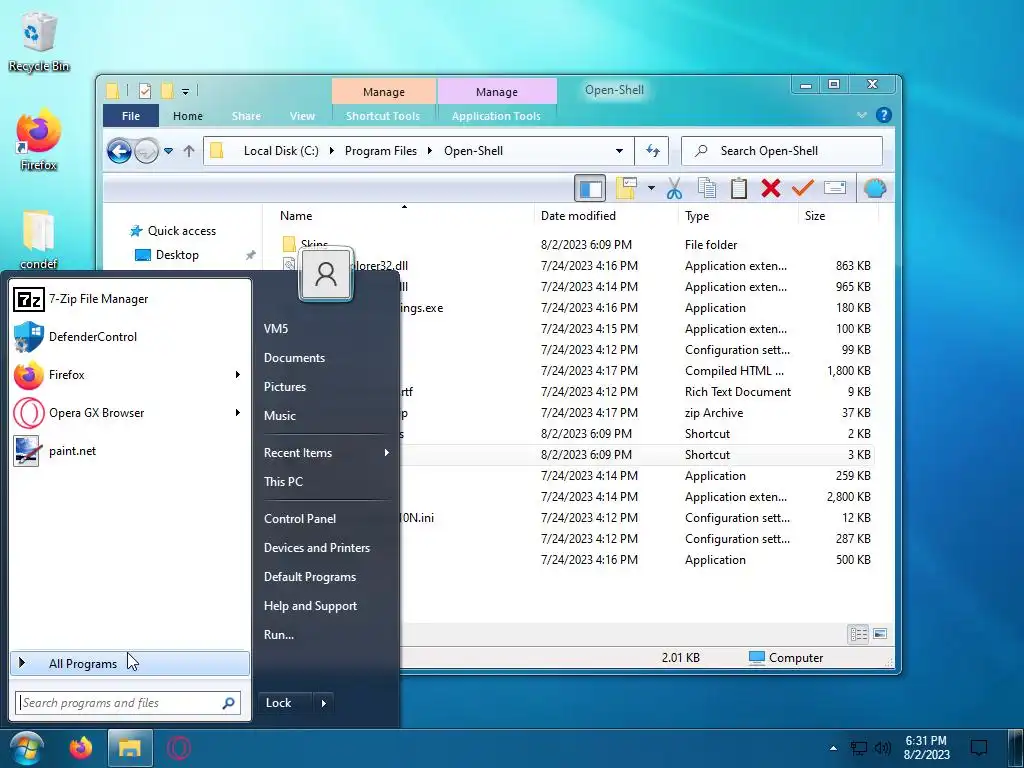Click the New Folder icon in title bar

167,91
